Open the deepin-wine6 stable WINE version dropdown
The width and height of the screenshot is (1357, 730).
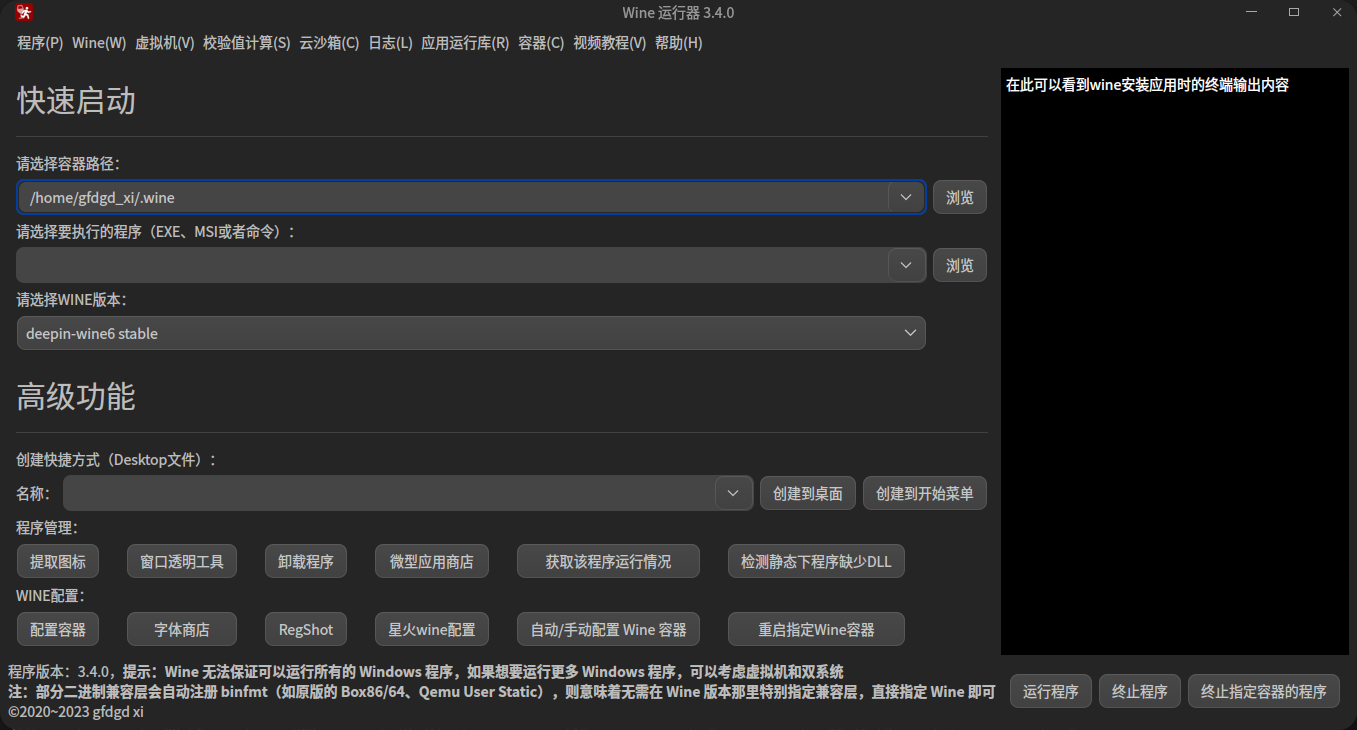[x=471, y=333]
